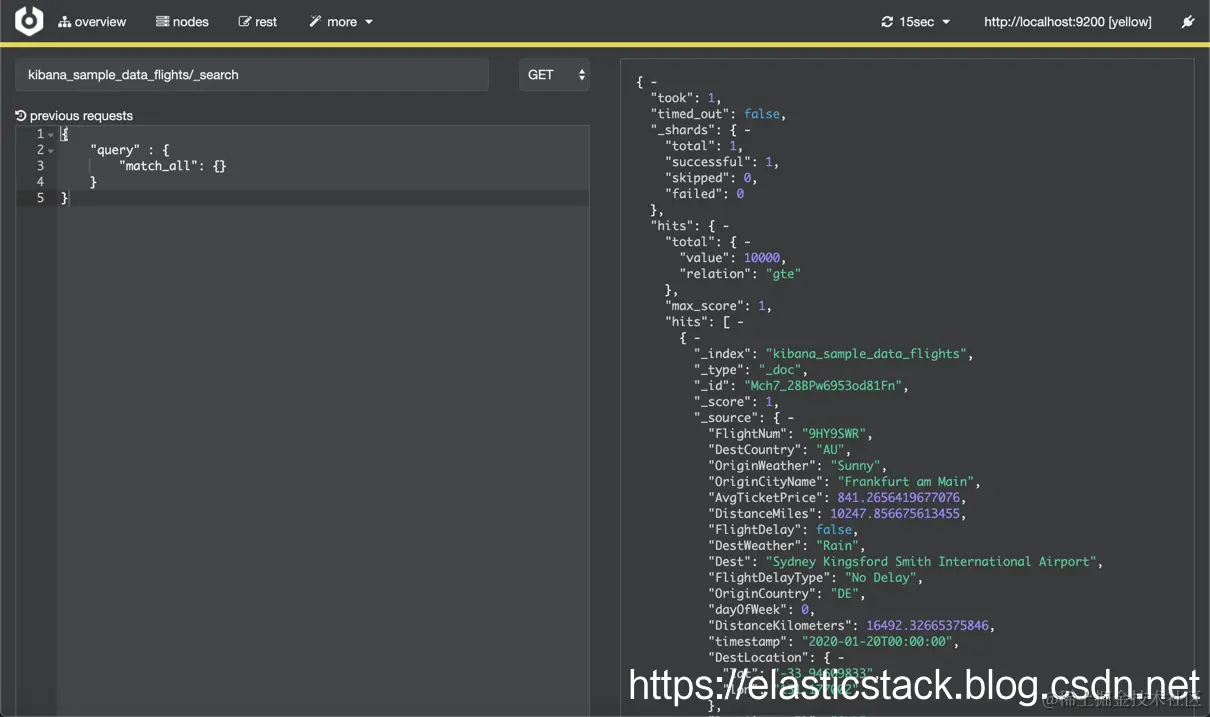Image resolution: width=1210 pixels, height=717 pixels.
Task: Click the http://localhost:9200 [yellow] host label
Action: click(x=1068, y=22)
